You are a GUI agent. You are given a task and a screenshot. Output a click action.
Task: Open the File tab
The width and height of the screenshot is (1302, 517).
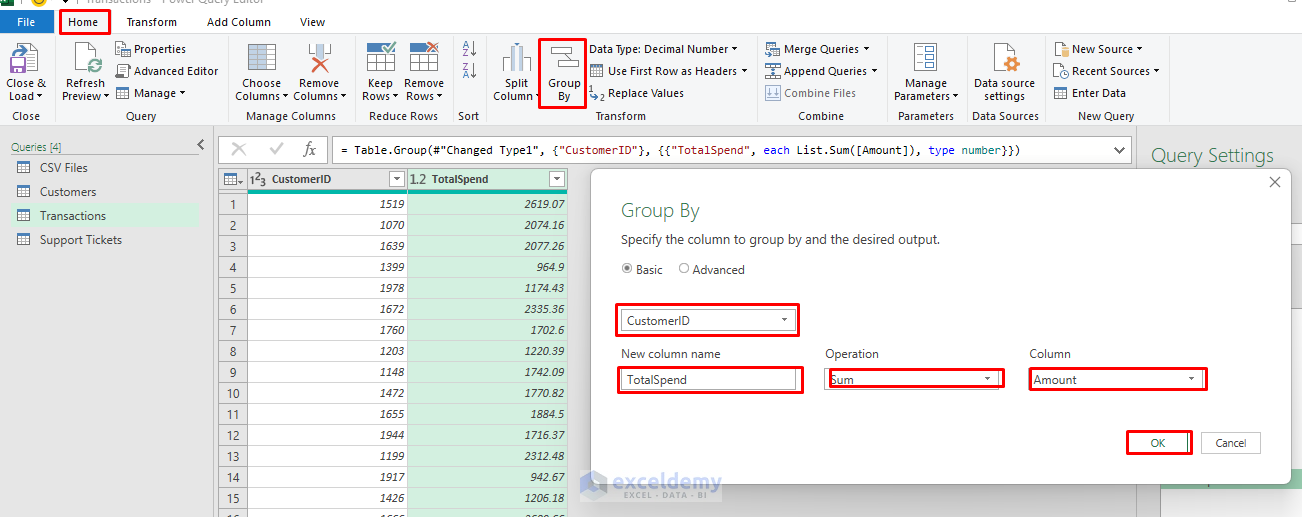[x=26, y=22]
